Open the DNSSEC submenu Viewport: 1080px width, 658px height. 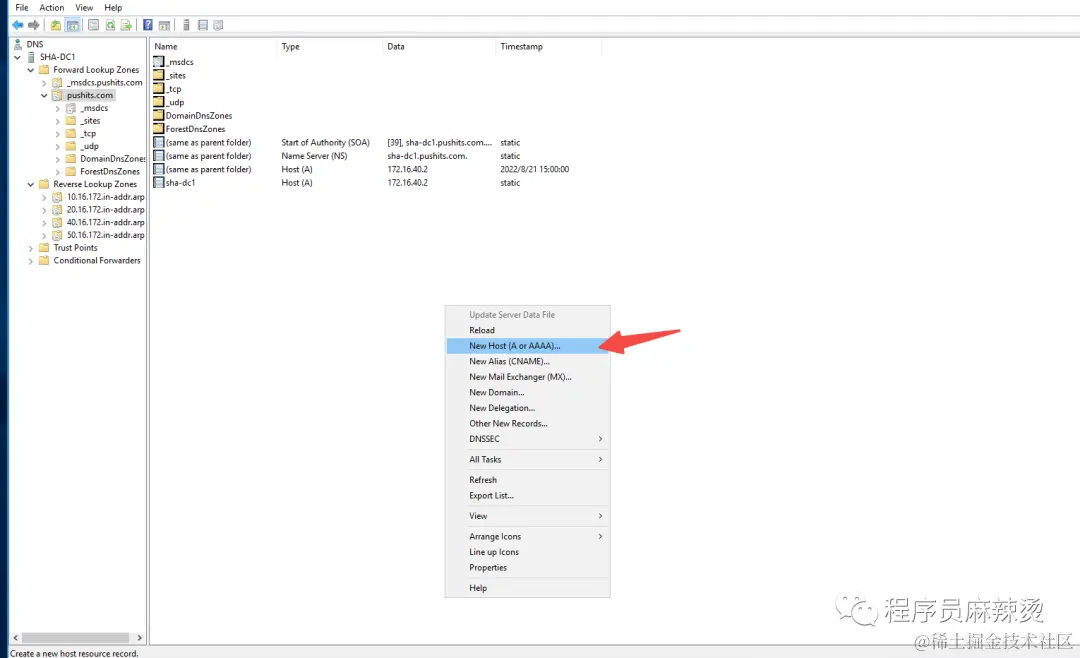click(528, 439)
